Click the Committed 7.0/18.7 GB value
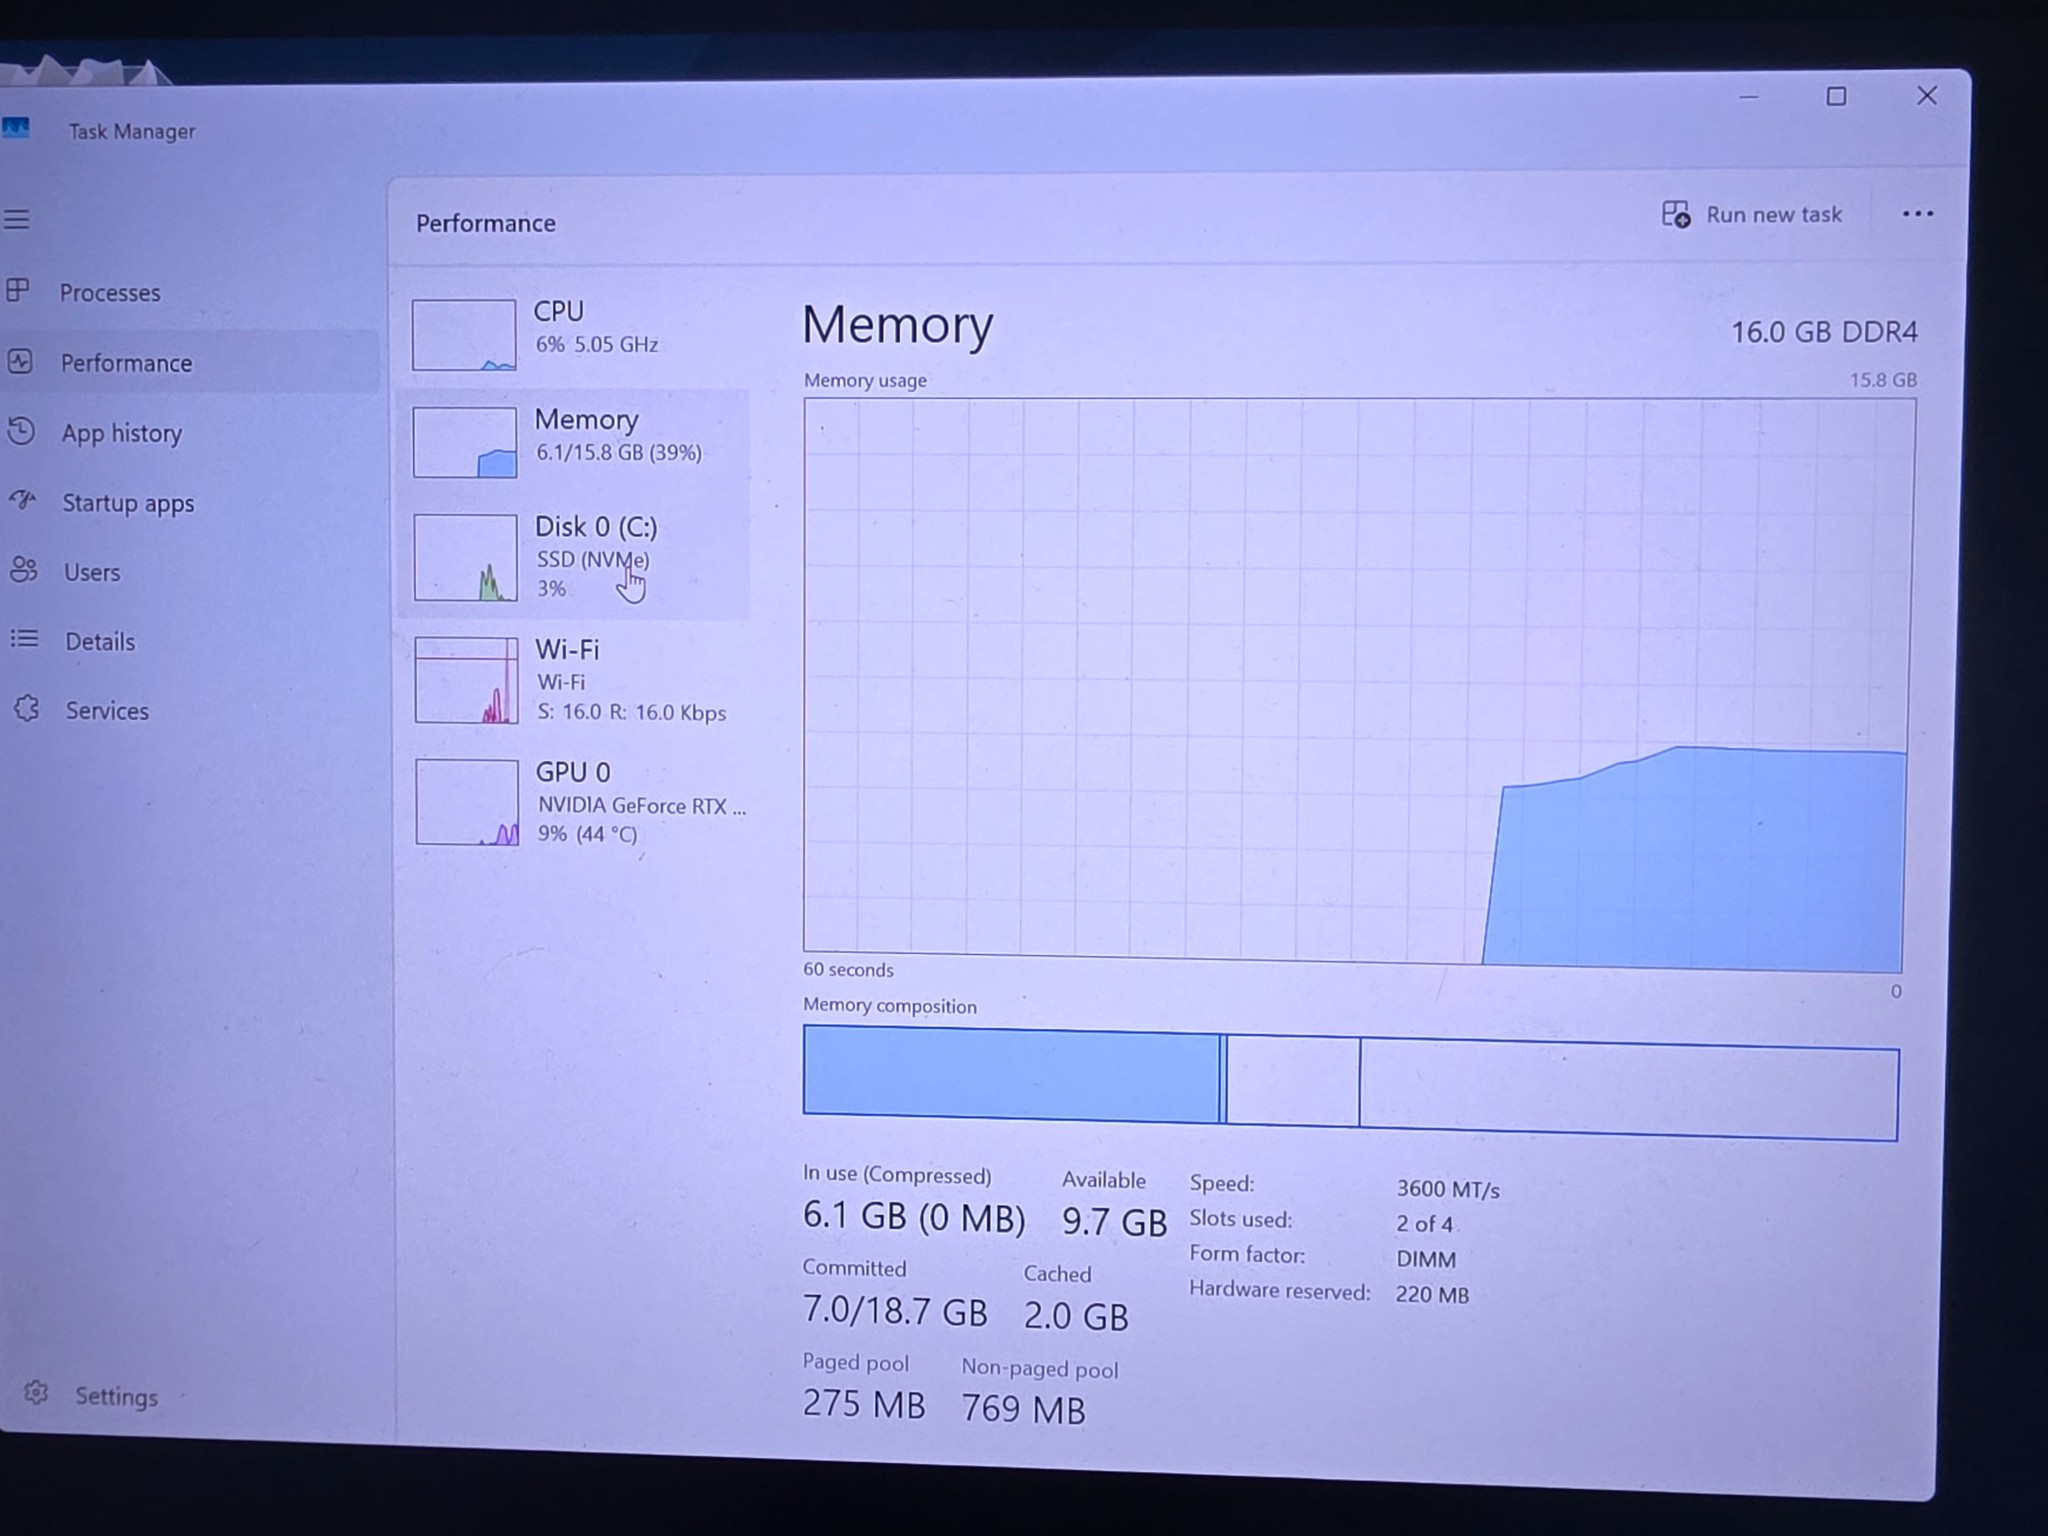2048x1536 pixels. pos(895,1311)
